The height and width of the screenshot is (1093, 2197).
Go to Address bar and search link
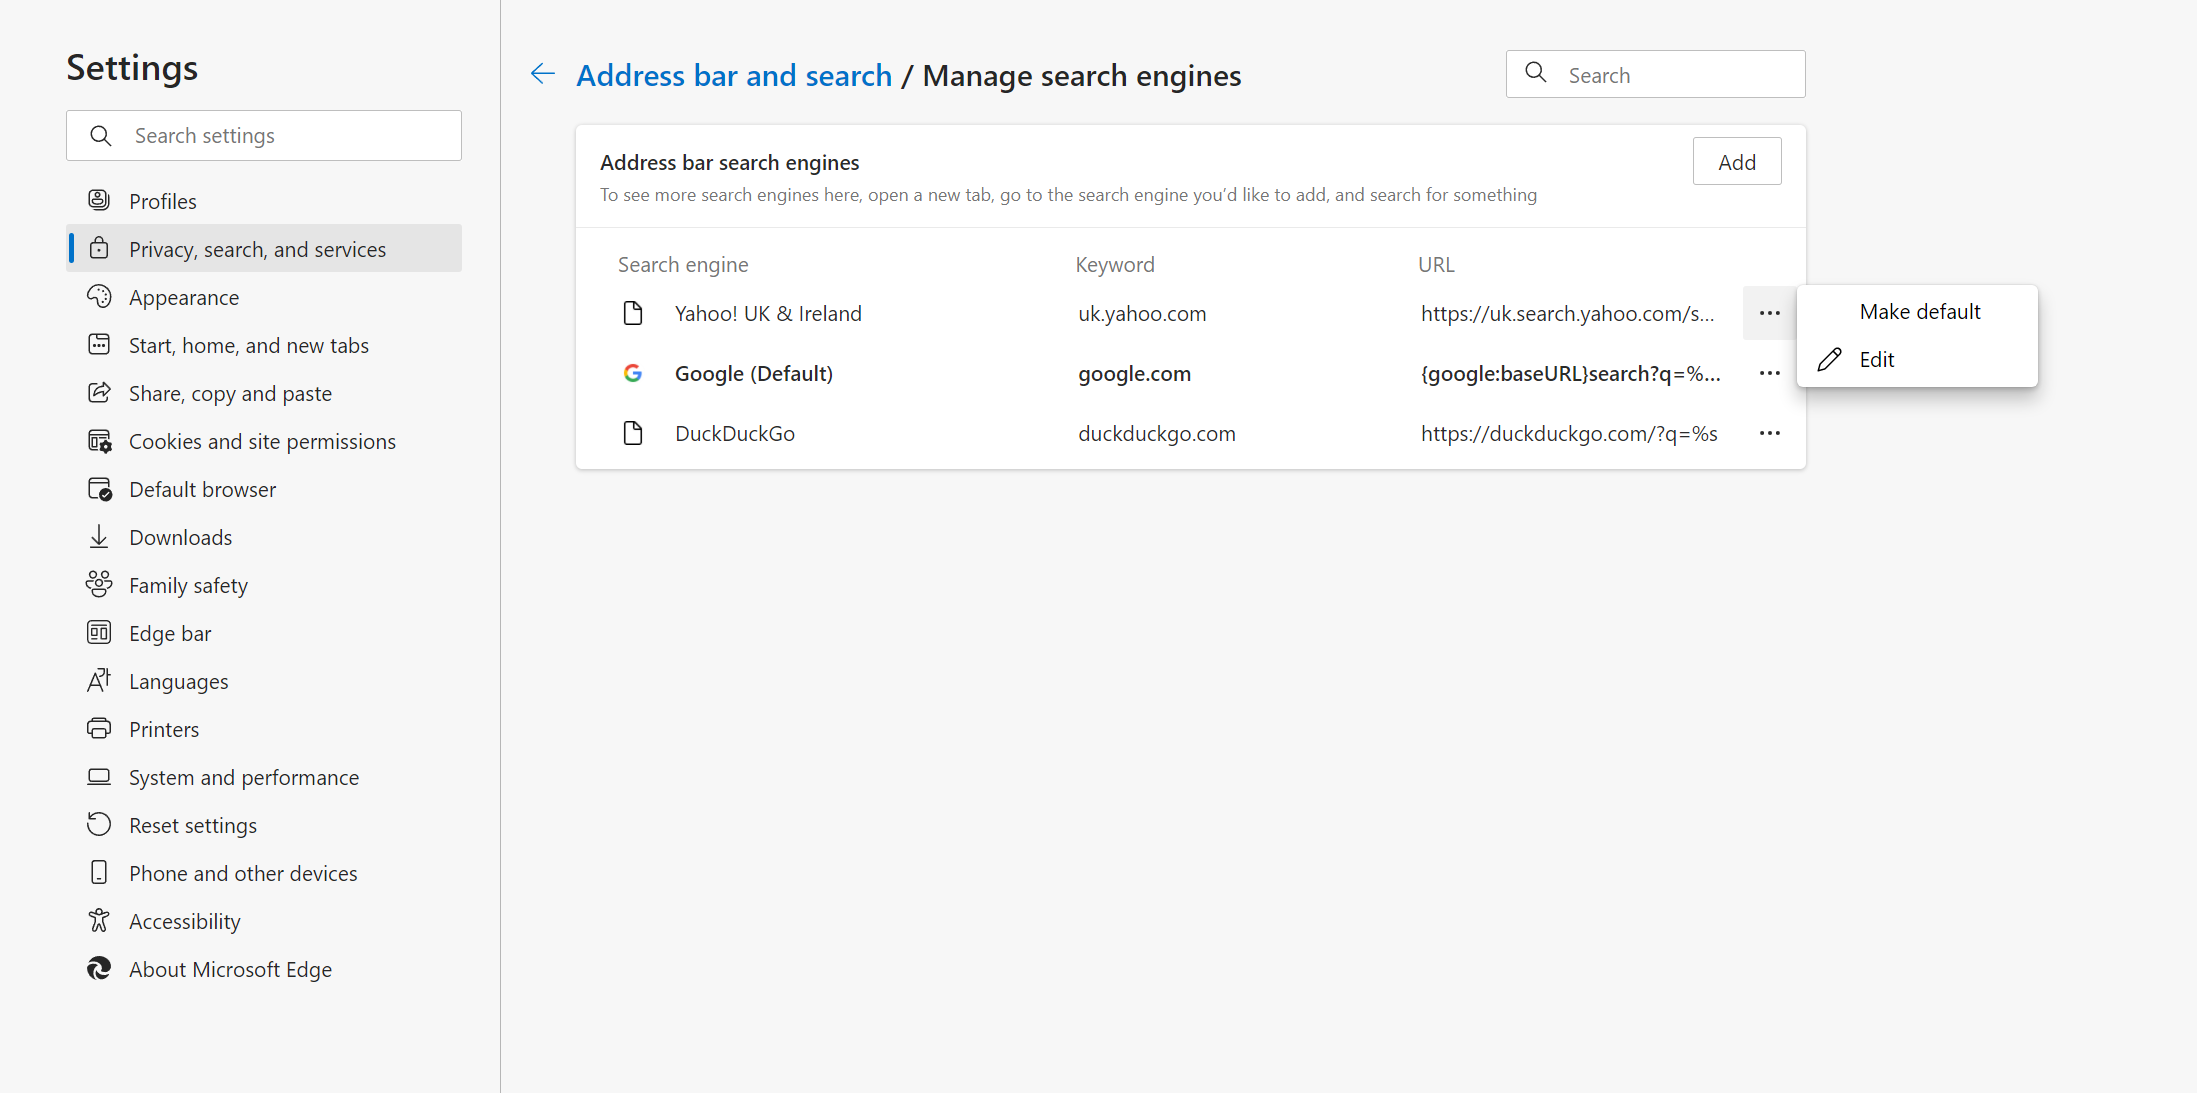[x=734, y=75]
